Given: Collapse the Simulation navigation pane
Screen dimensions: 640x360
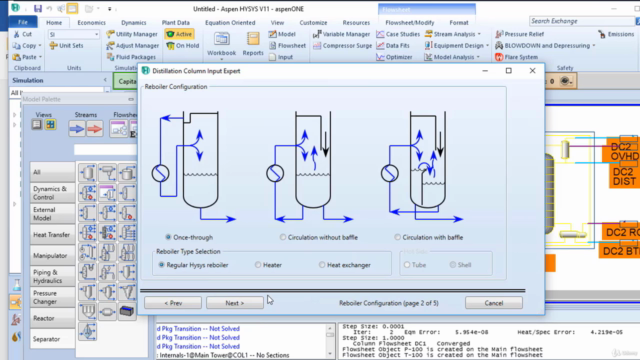Looking at the screenshot, I should 105,80.
